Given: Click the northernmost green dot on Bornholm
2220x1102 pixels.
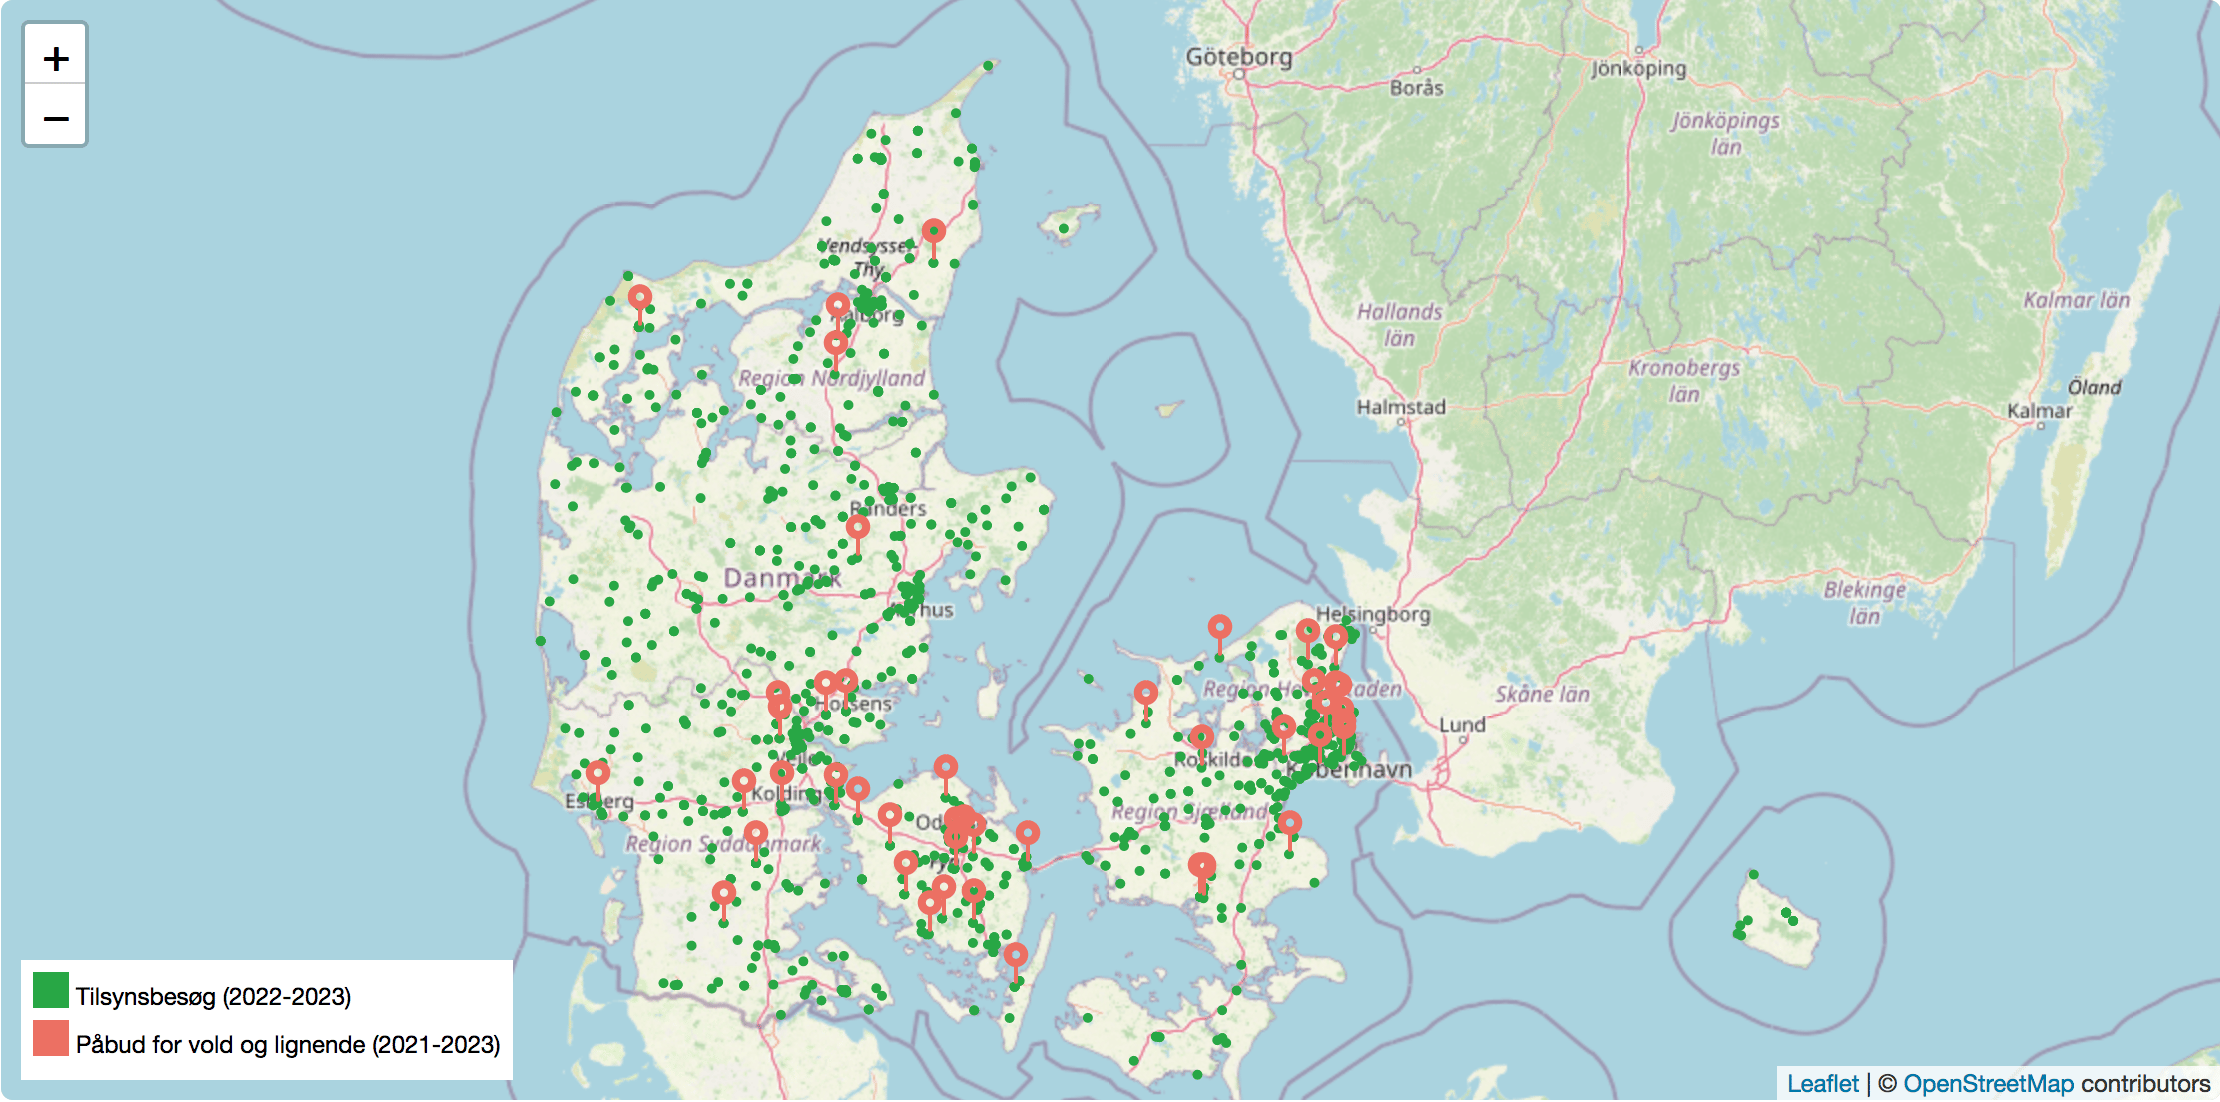Looking at the screenshot, I should pyautogui.click(x=1753, y=875).
